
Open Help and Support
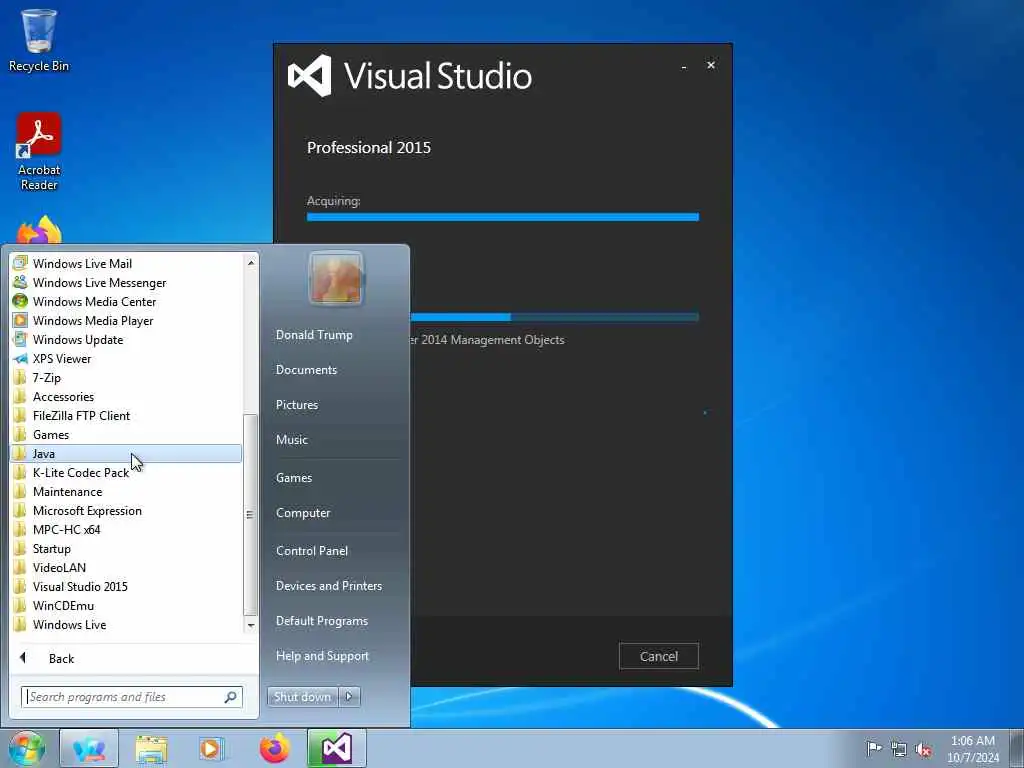(x=323, y=656)
